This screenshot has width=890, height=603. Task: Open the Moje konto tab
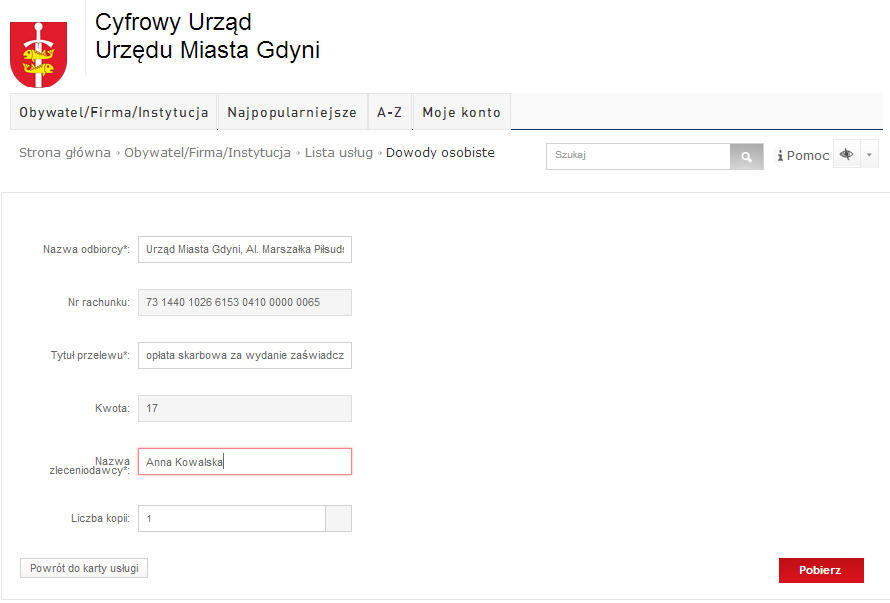tap(461, 113)
